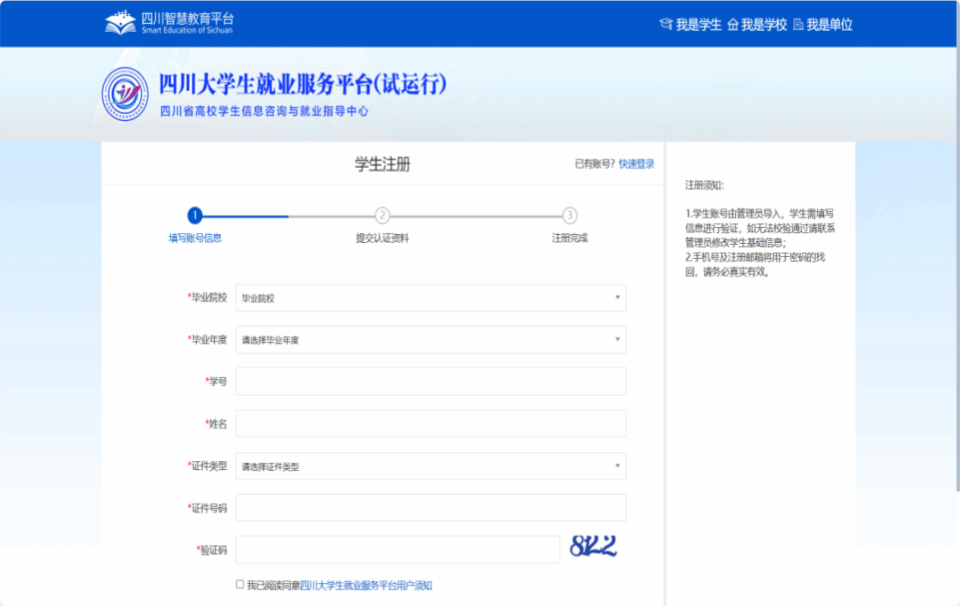Viewport: 960px width, 606px height.
Task: Open the 毕业院校 dropdown
Action: pos(431,297)
